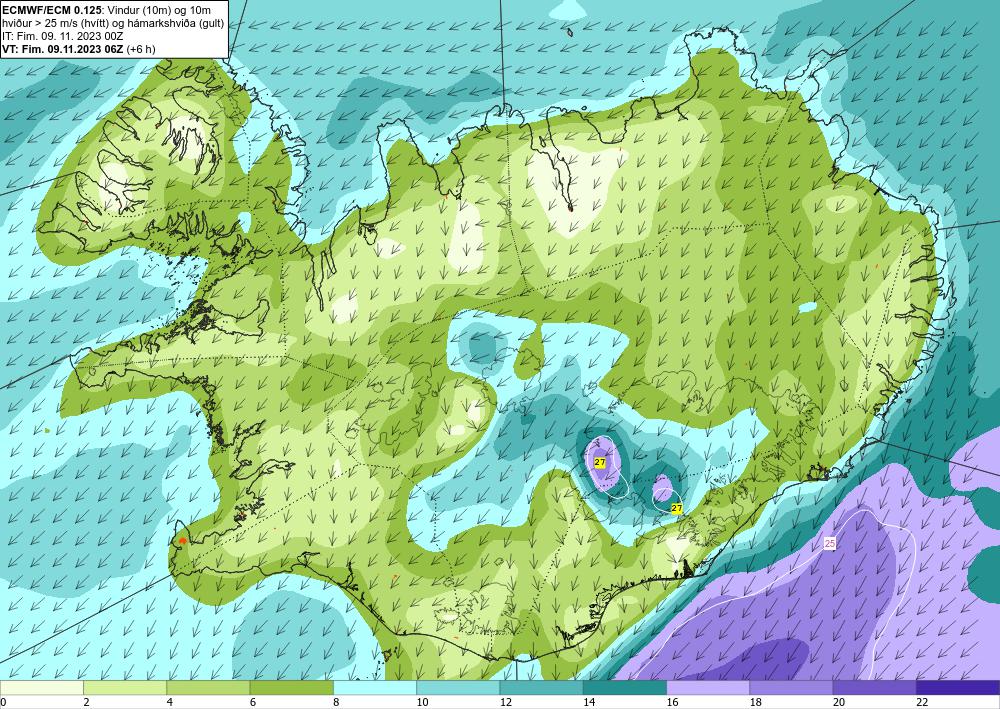This screenshot has width=1000, height=709.
Task: Click the '0' tick on the color scale
Action: pyautogui.click(x=3, y=702)
